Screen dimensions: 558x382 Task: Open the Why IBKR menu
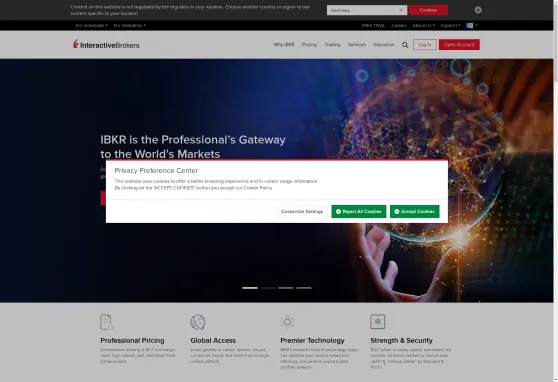point(284,45)
